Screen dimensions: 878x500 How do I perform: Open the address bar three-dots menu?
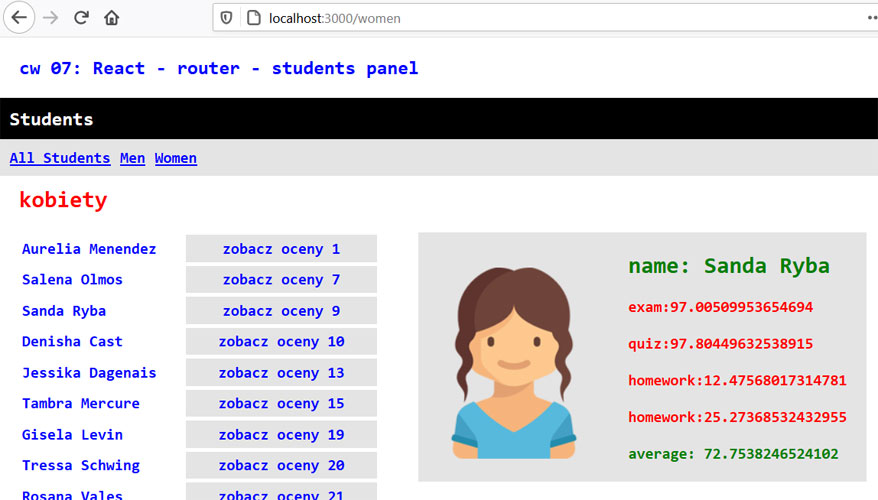point(869,18)
